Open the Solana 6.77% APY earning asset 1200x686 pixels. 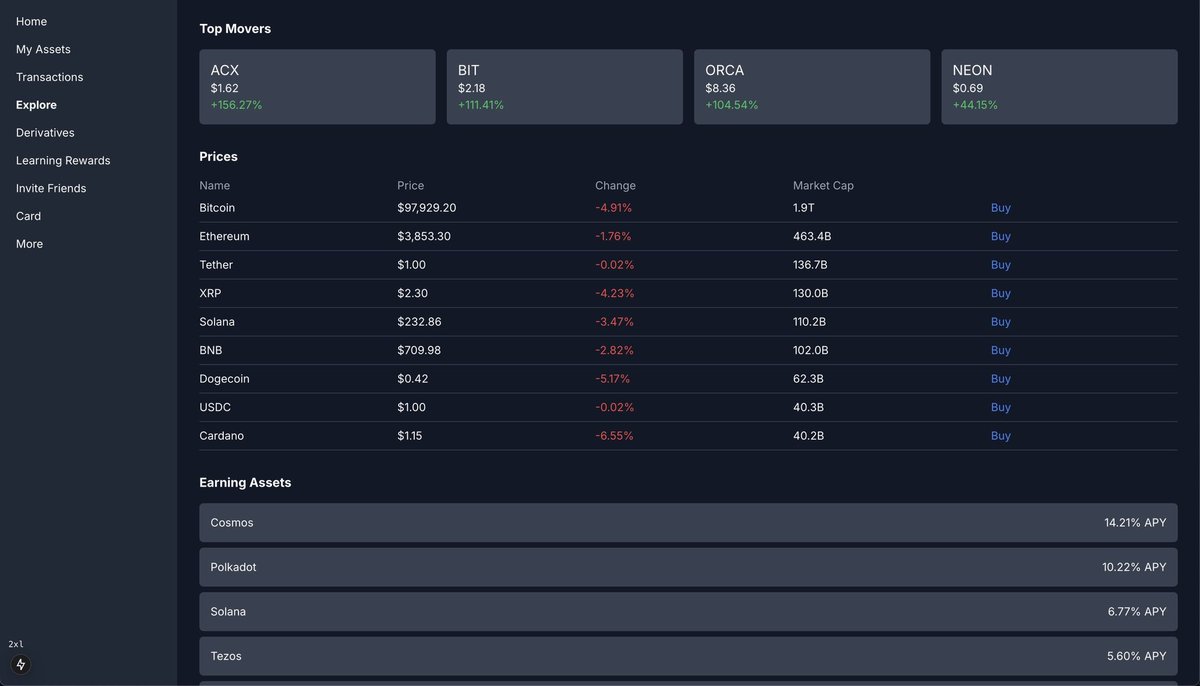(688, 612)
